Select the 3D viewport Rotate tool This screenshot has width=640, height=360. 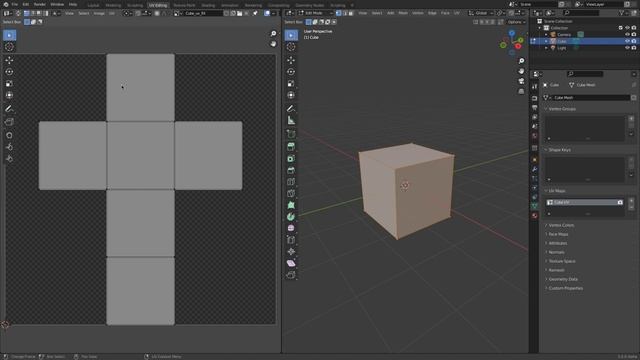(291, 72)
